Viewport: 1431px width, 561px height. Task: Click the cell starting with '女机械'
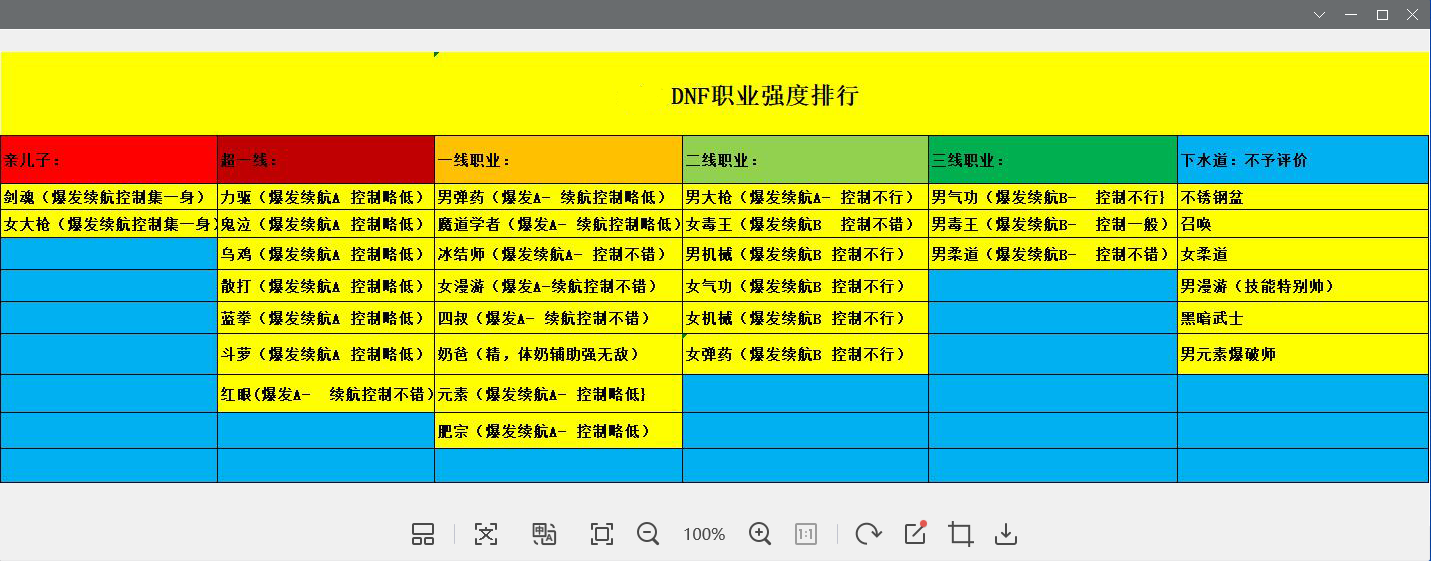(805, 318)
